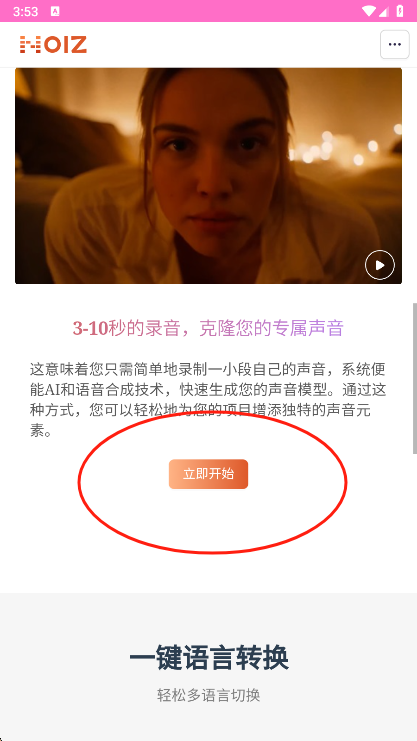Viewport: 417px width, 741px height.
Task: Tap the 'A' notification icon beside the clock
Action: coord(55,11)
